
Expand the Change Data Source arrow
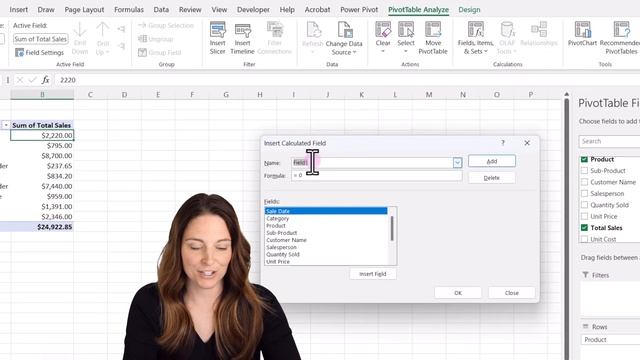[x=354, y=52]
